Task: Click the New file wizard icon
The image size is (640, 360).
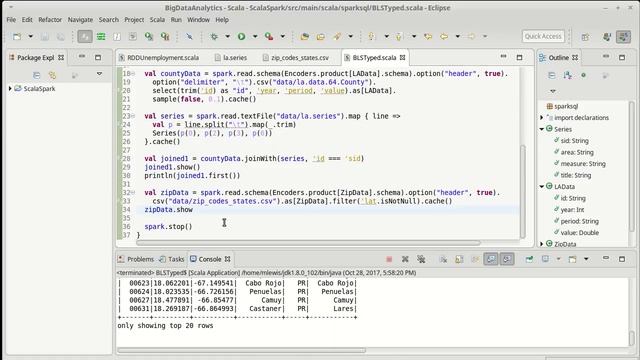Action: 17,37
